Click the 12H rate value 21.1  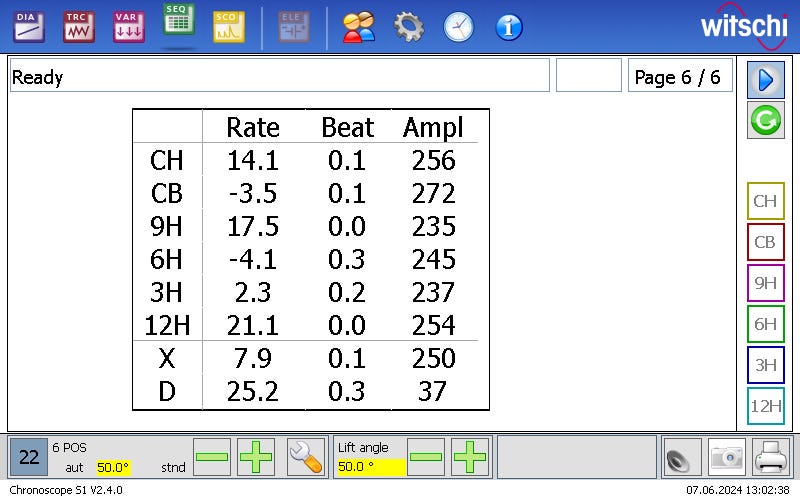(253, 325)
